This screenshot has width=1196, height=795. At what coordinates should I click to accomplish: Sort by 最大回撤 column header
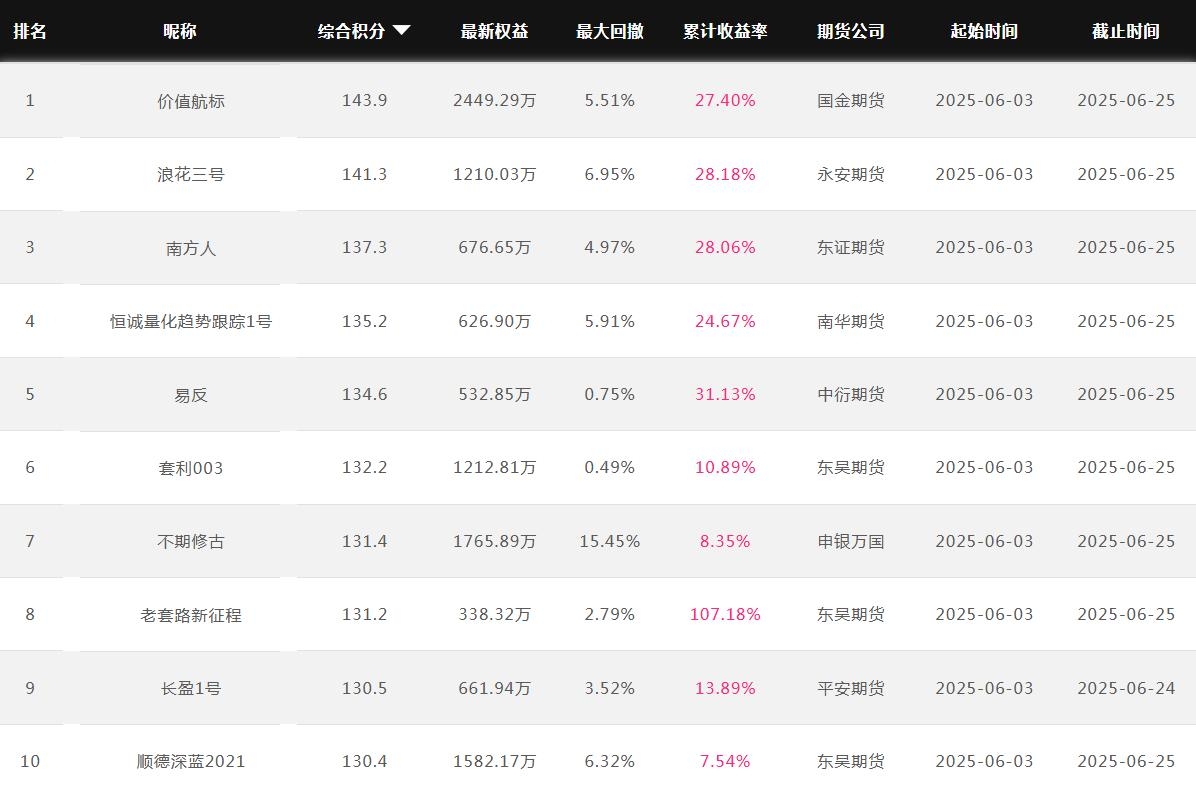609,31
